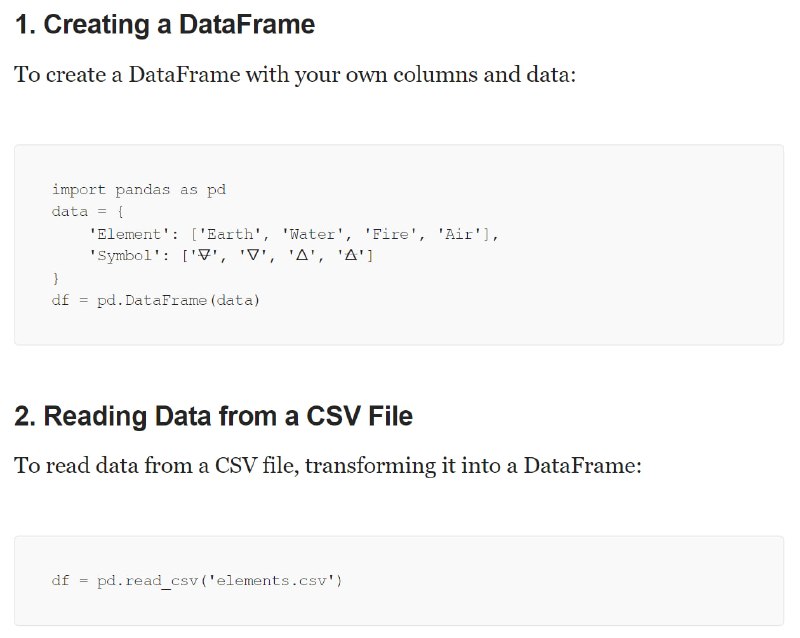This screenshot has height=638, width=800.
Task: Click the Water symbol, a plain downward triangle
Action: pyautogui.click(x=253, y=255)
